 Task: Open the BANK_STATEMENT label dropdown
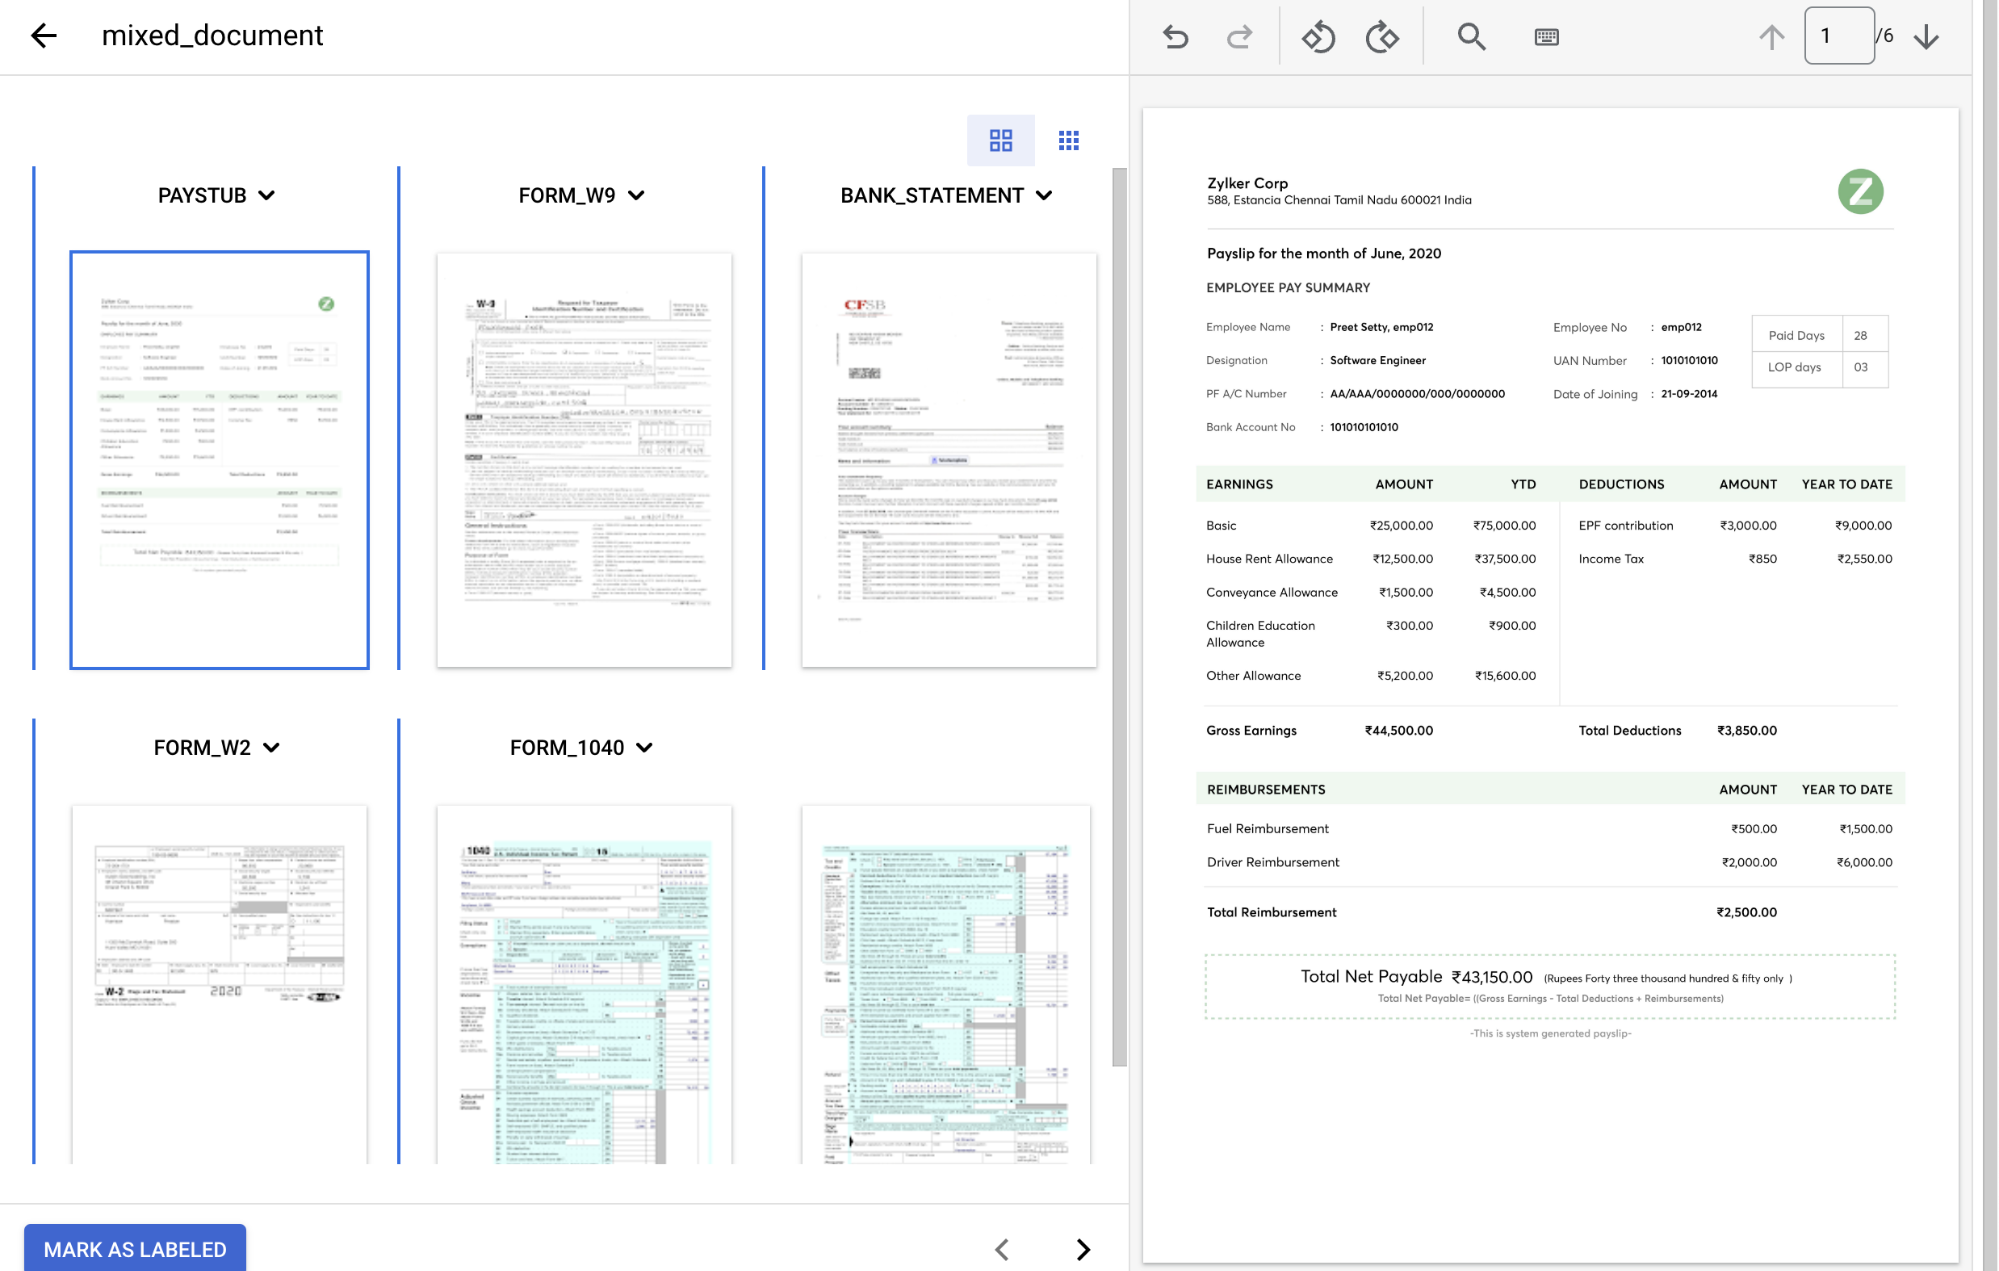point(1044,196)
